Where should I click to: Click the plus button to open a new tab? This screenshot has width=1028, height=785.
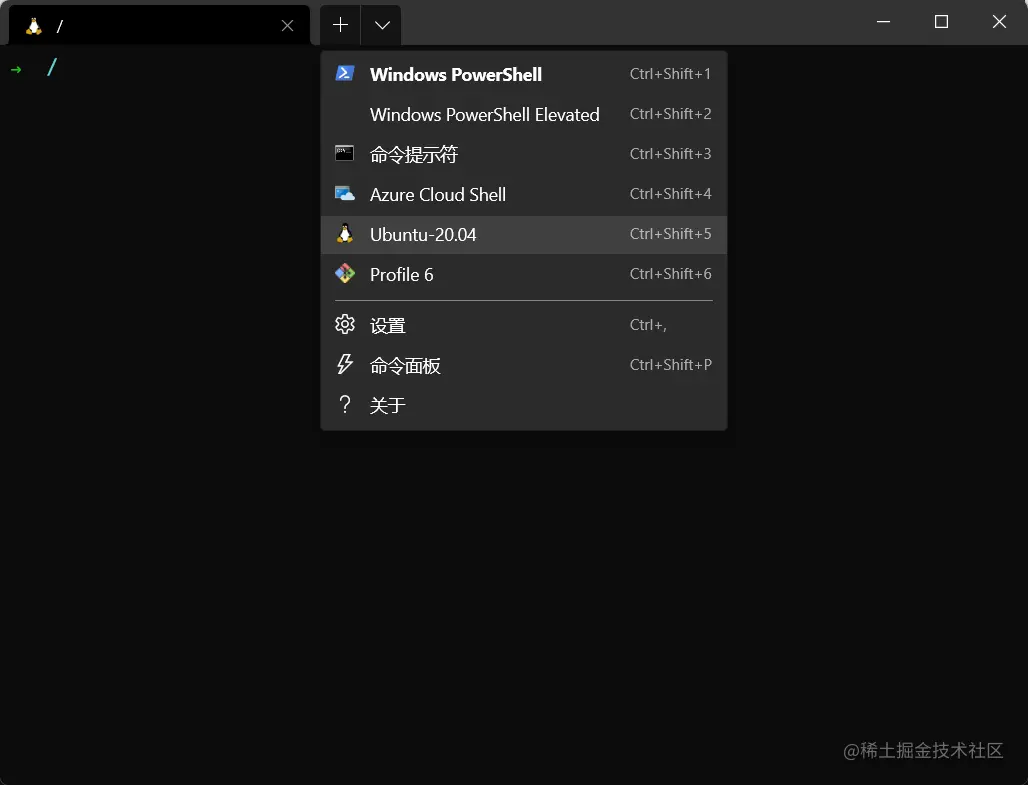point(341,24)
